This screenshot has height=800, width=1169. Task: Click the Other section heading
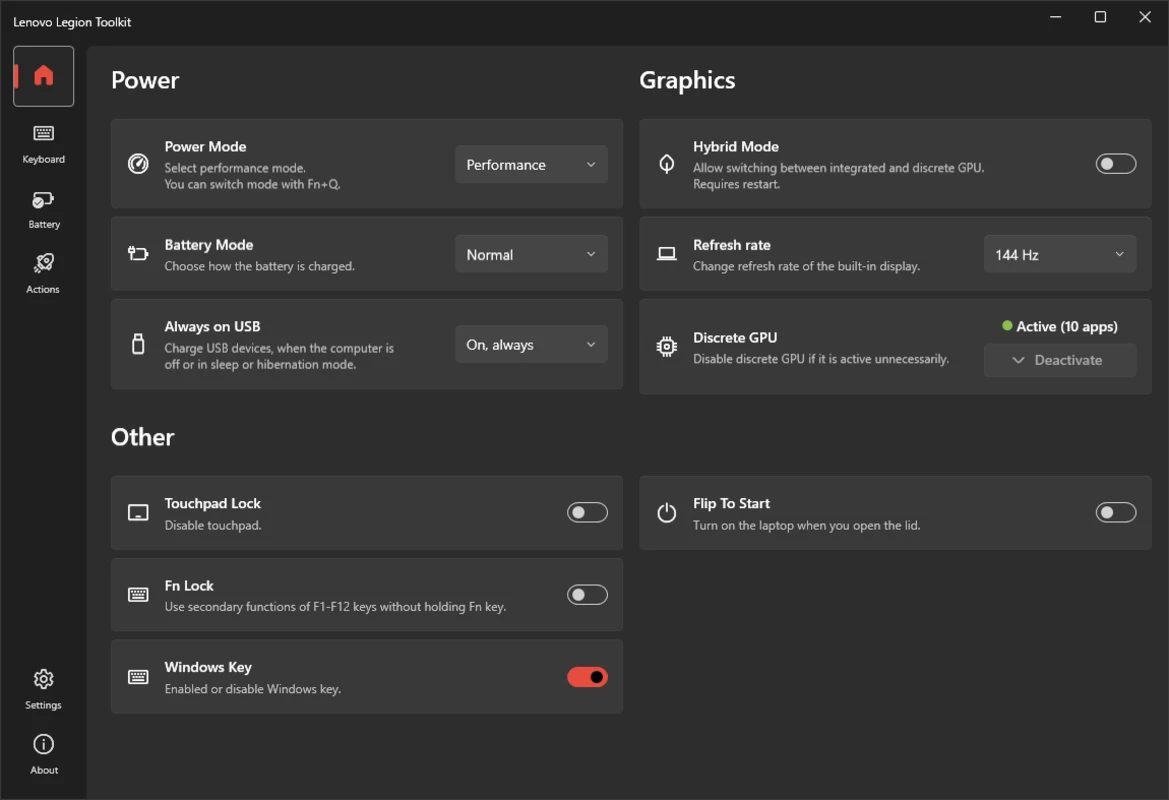[x=142, y=437]
